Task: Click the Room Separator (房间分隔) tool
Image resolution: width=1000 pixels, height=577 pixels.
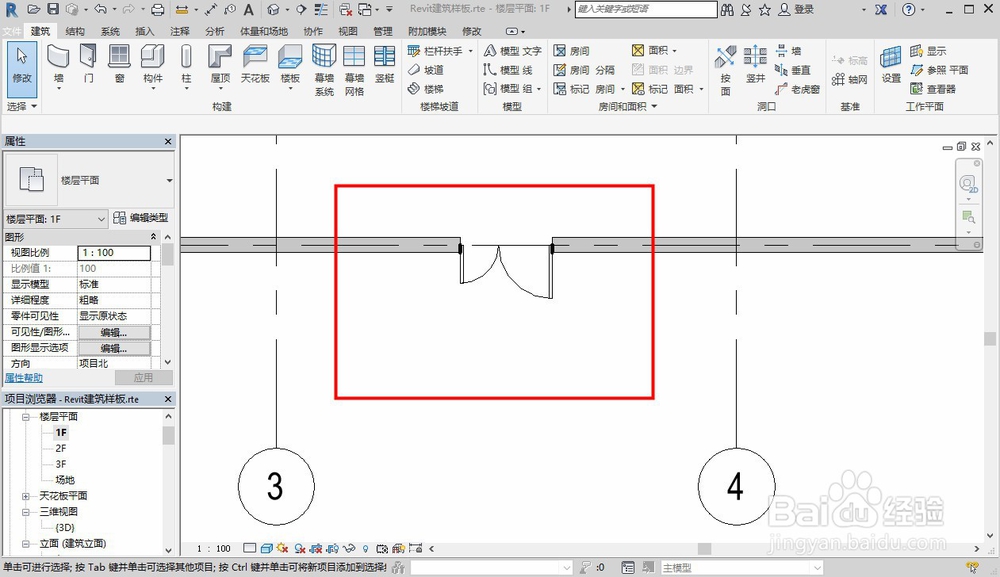Action: 584,69
